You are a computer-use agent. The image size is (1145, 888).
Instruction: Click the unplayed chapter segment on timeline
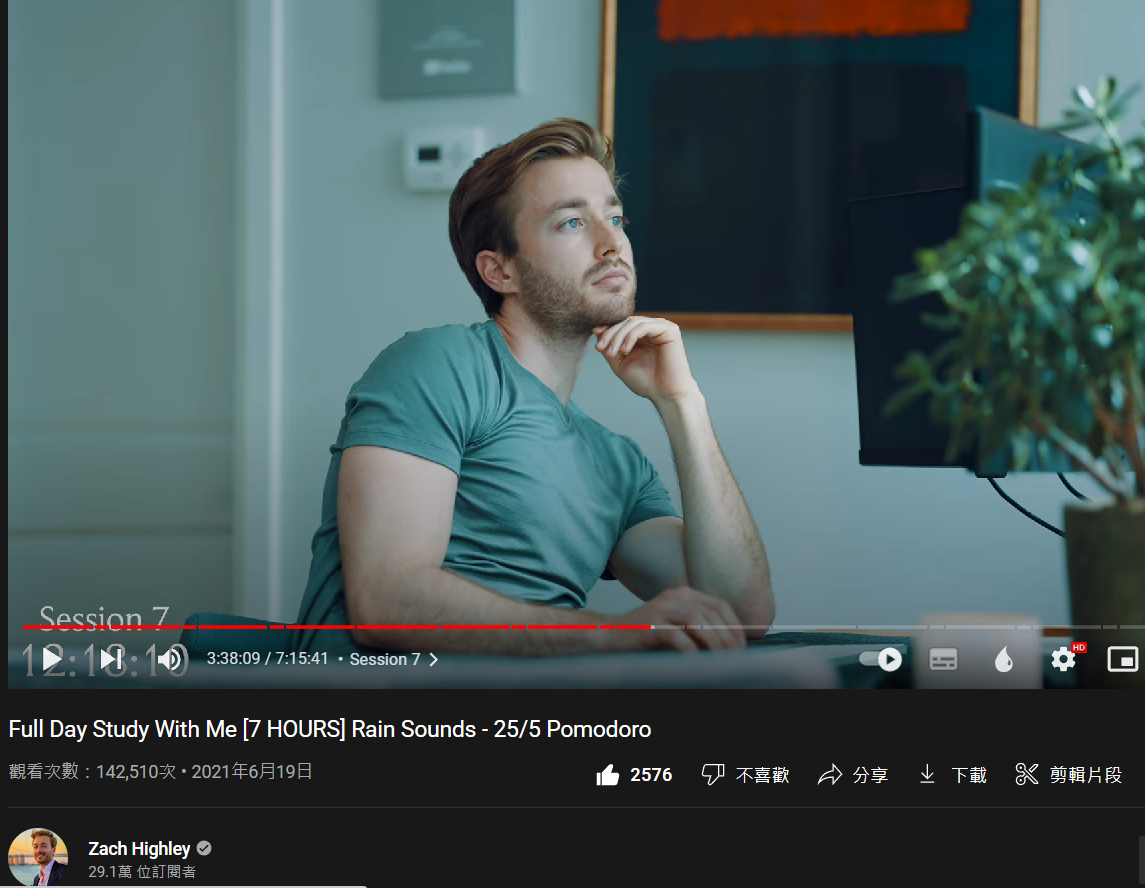click(x=900, y=627)
